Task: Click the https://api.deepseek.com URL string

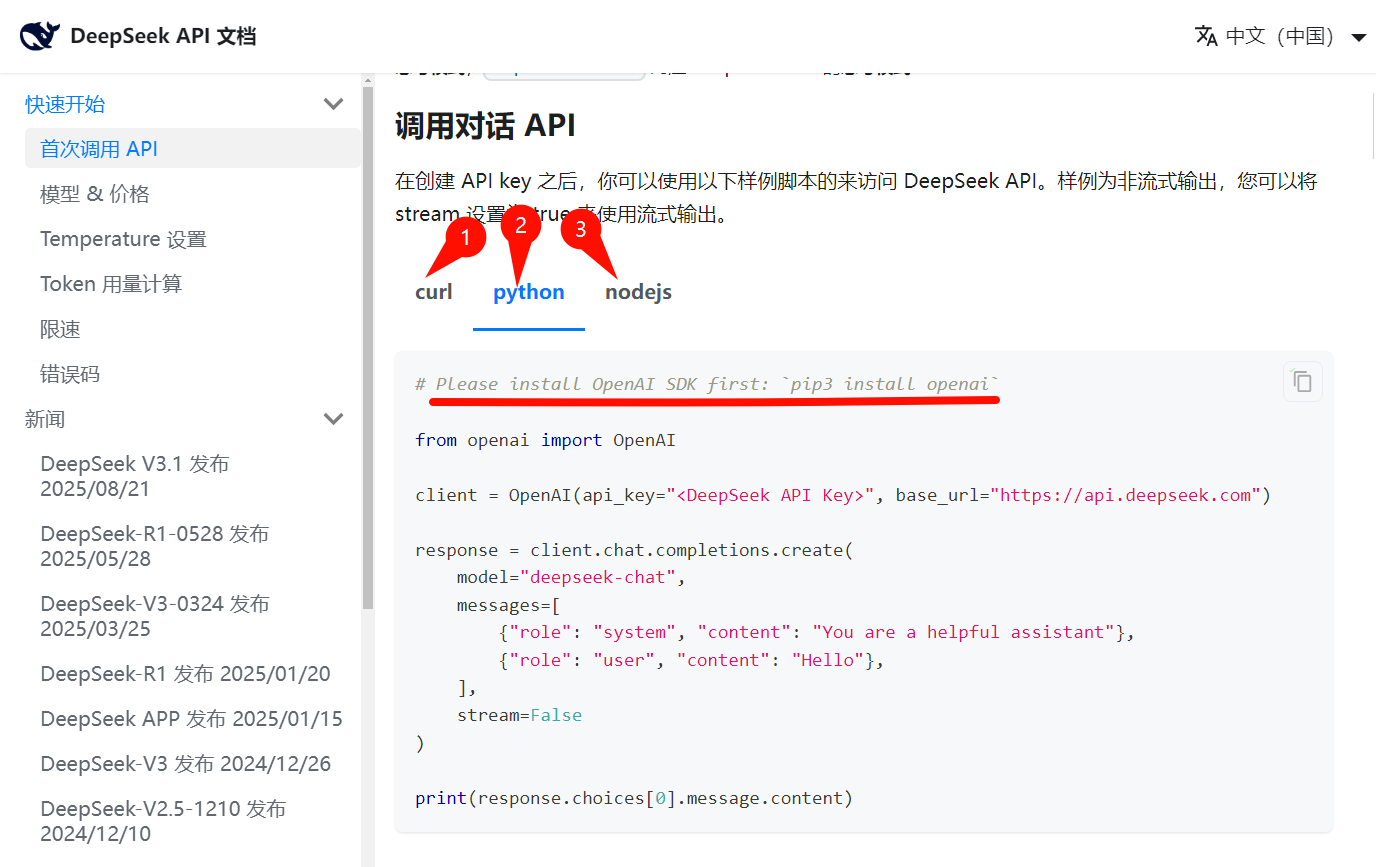Action: click(1125, 495)
